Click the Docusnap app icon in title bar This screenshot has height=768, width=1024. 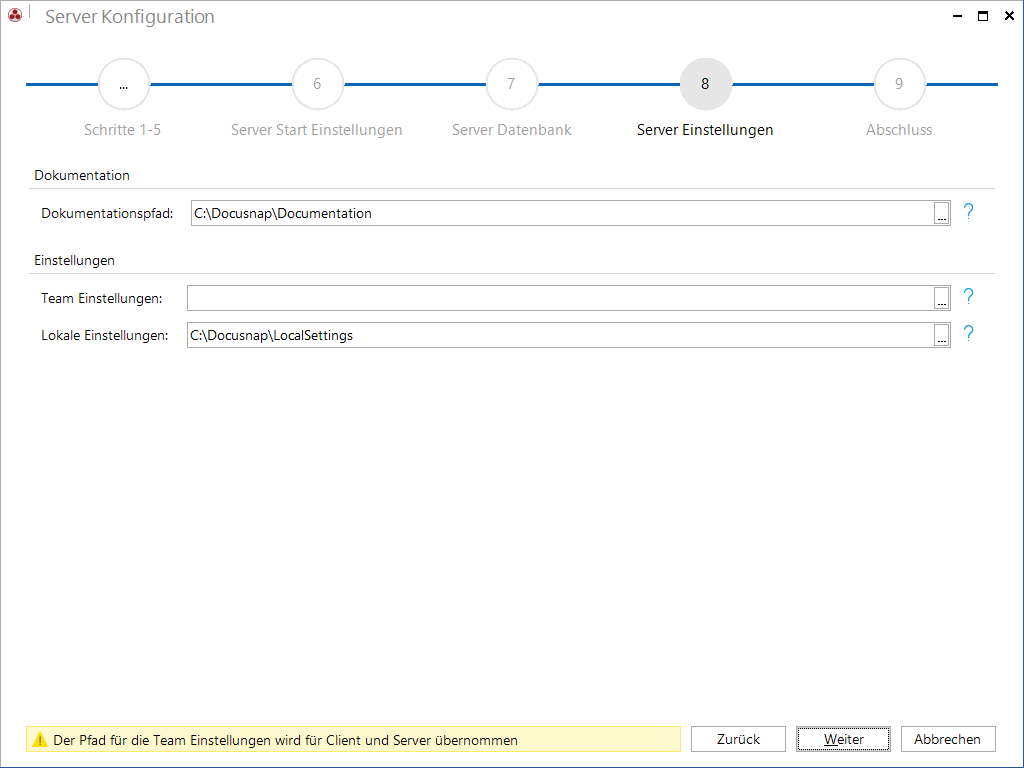(x=14, y=14)
